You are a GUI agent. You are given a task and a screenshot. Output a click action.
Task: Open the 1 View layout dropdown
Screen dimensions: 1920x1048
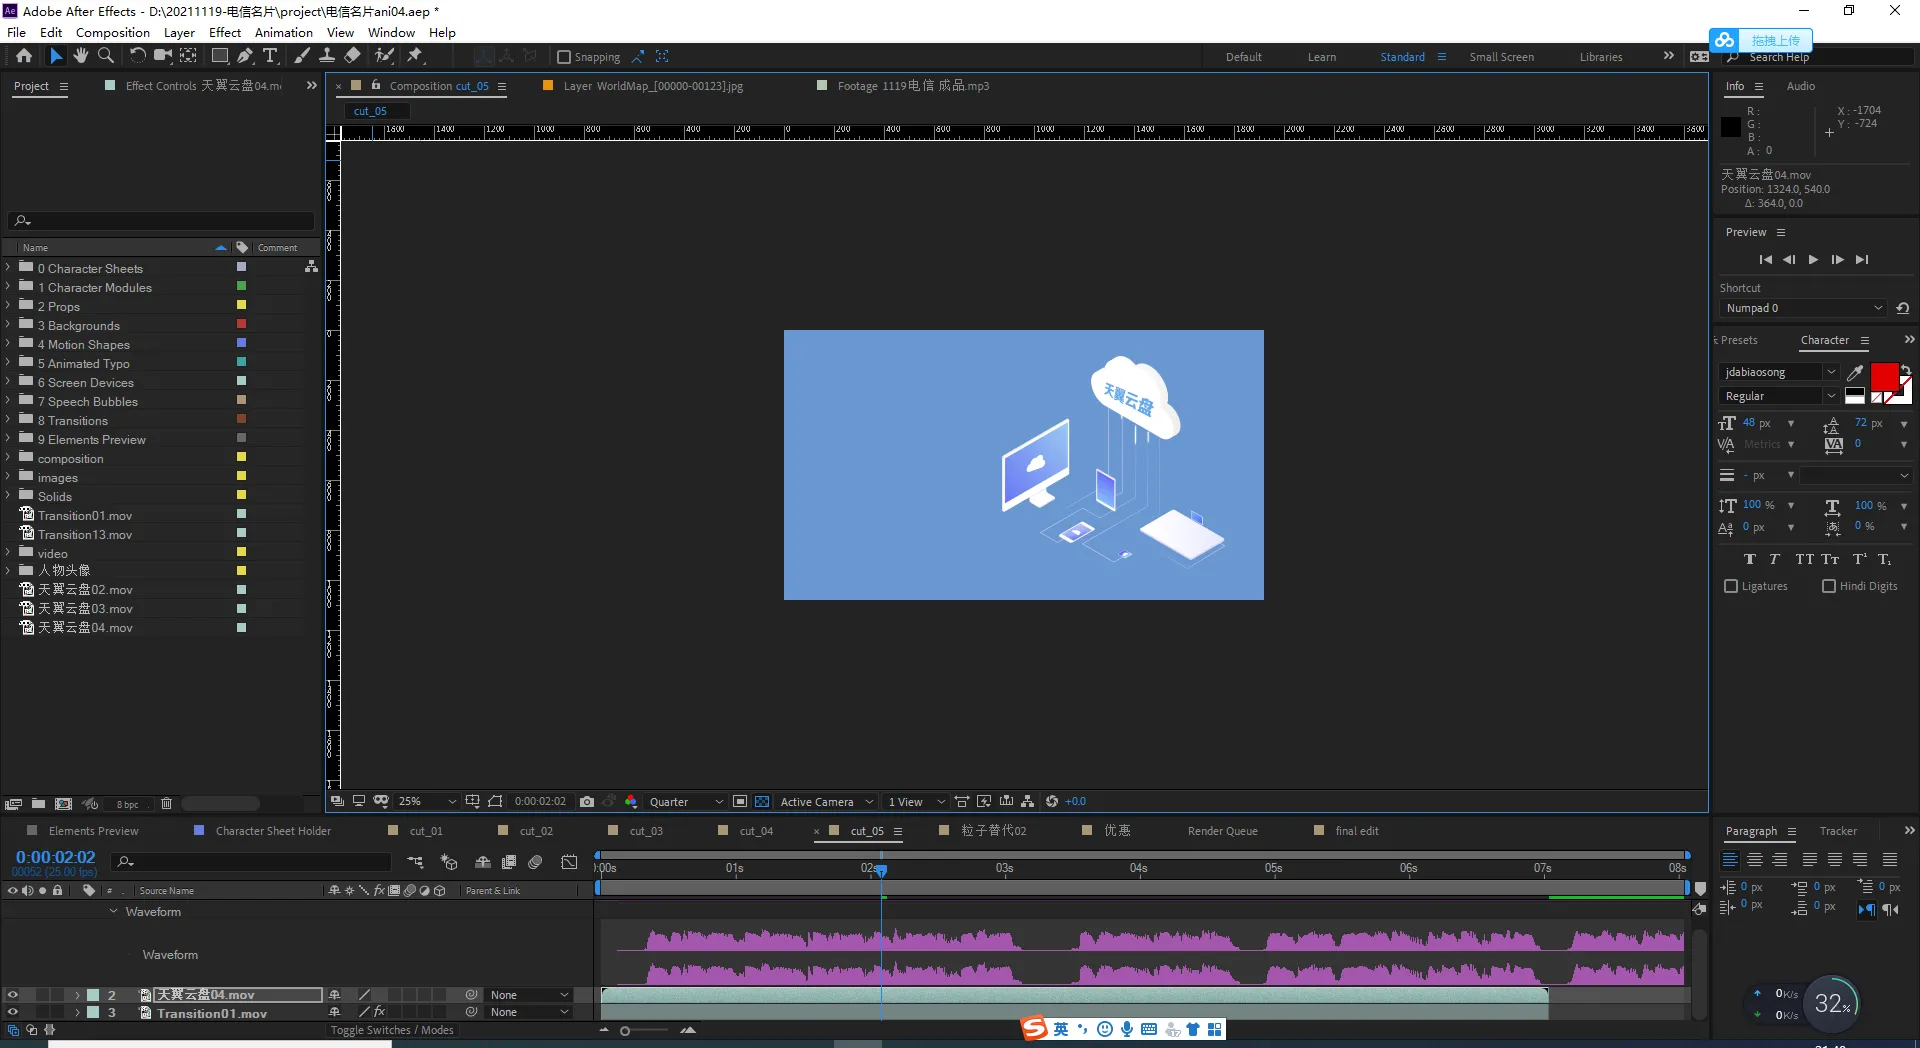pos(915,802)
